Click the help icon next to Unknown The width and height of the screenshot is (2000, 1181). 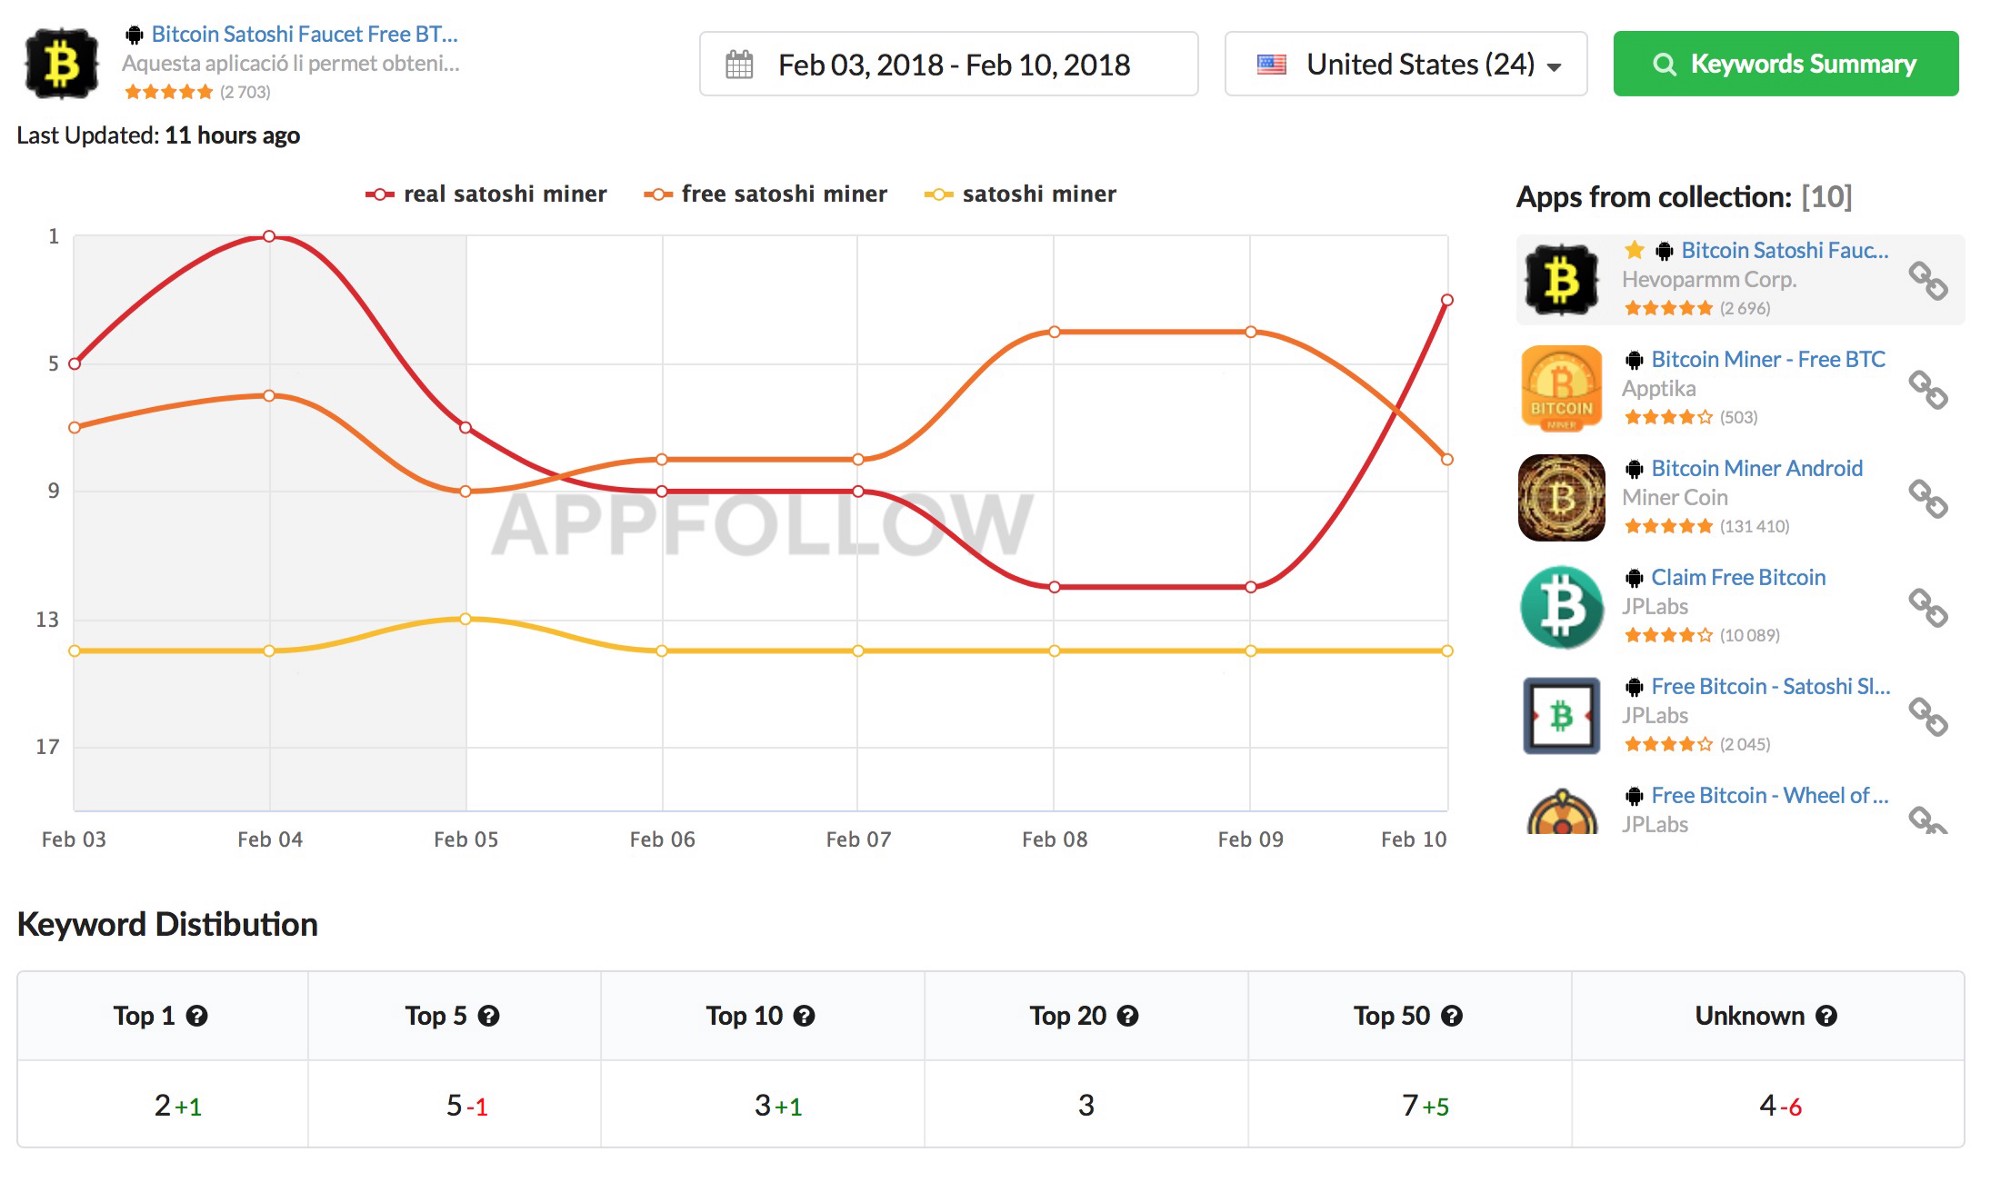tap(1826, 1016)
